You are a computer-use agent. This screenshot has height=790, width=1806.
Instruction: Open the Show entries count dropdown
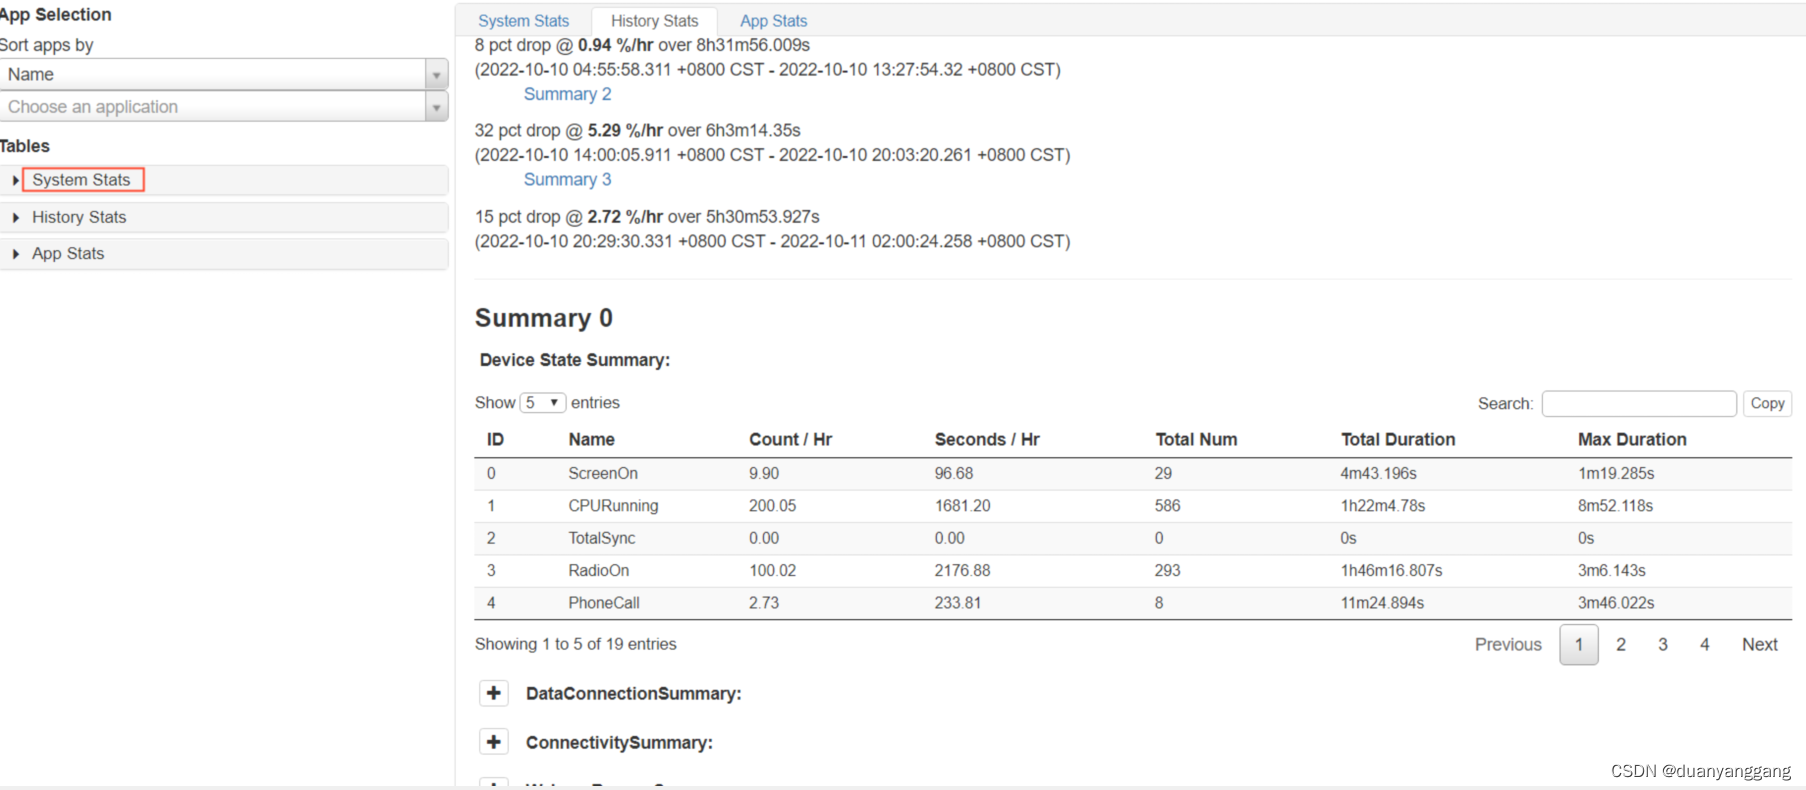(x=543, y=402)
